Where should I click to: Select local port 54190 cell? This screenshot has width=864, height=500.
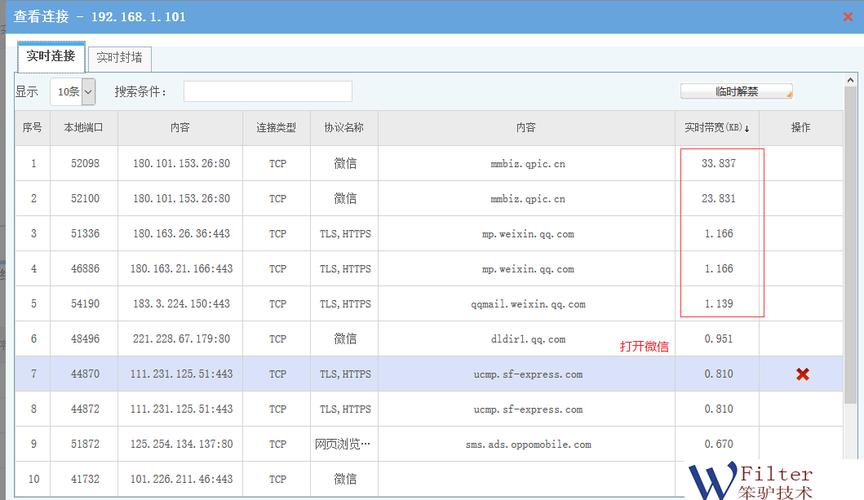point(85,304)
